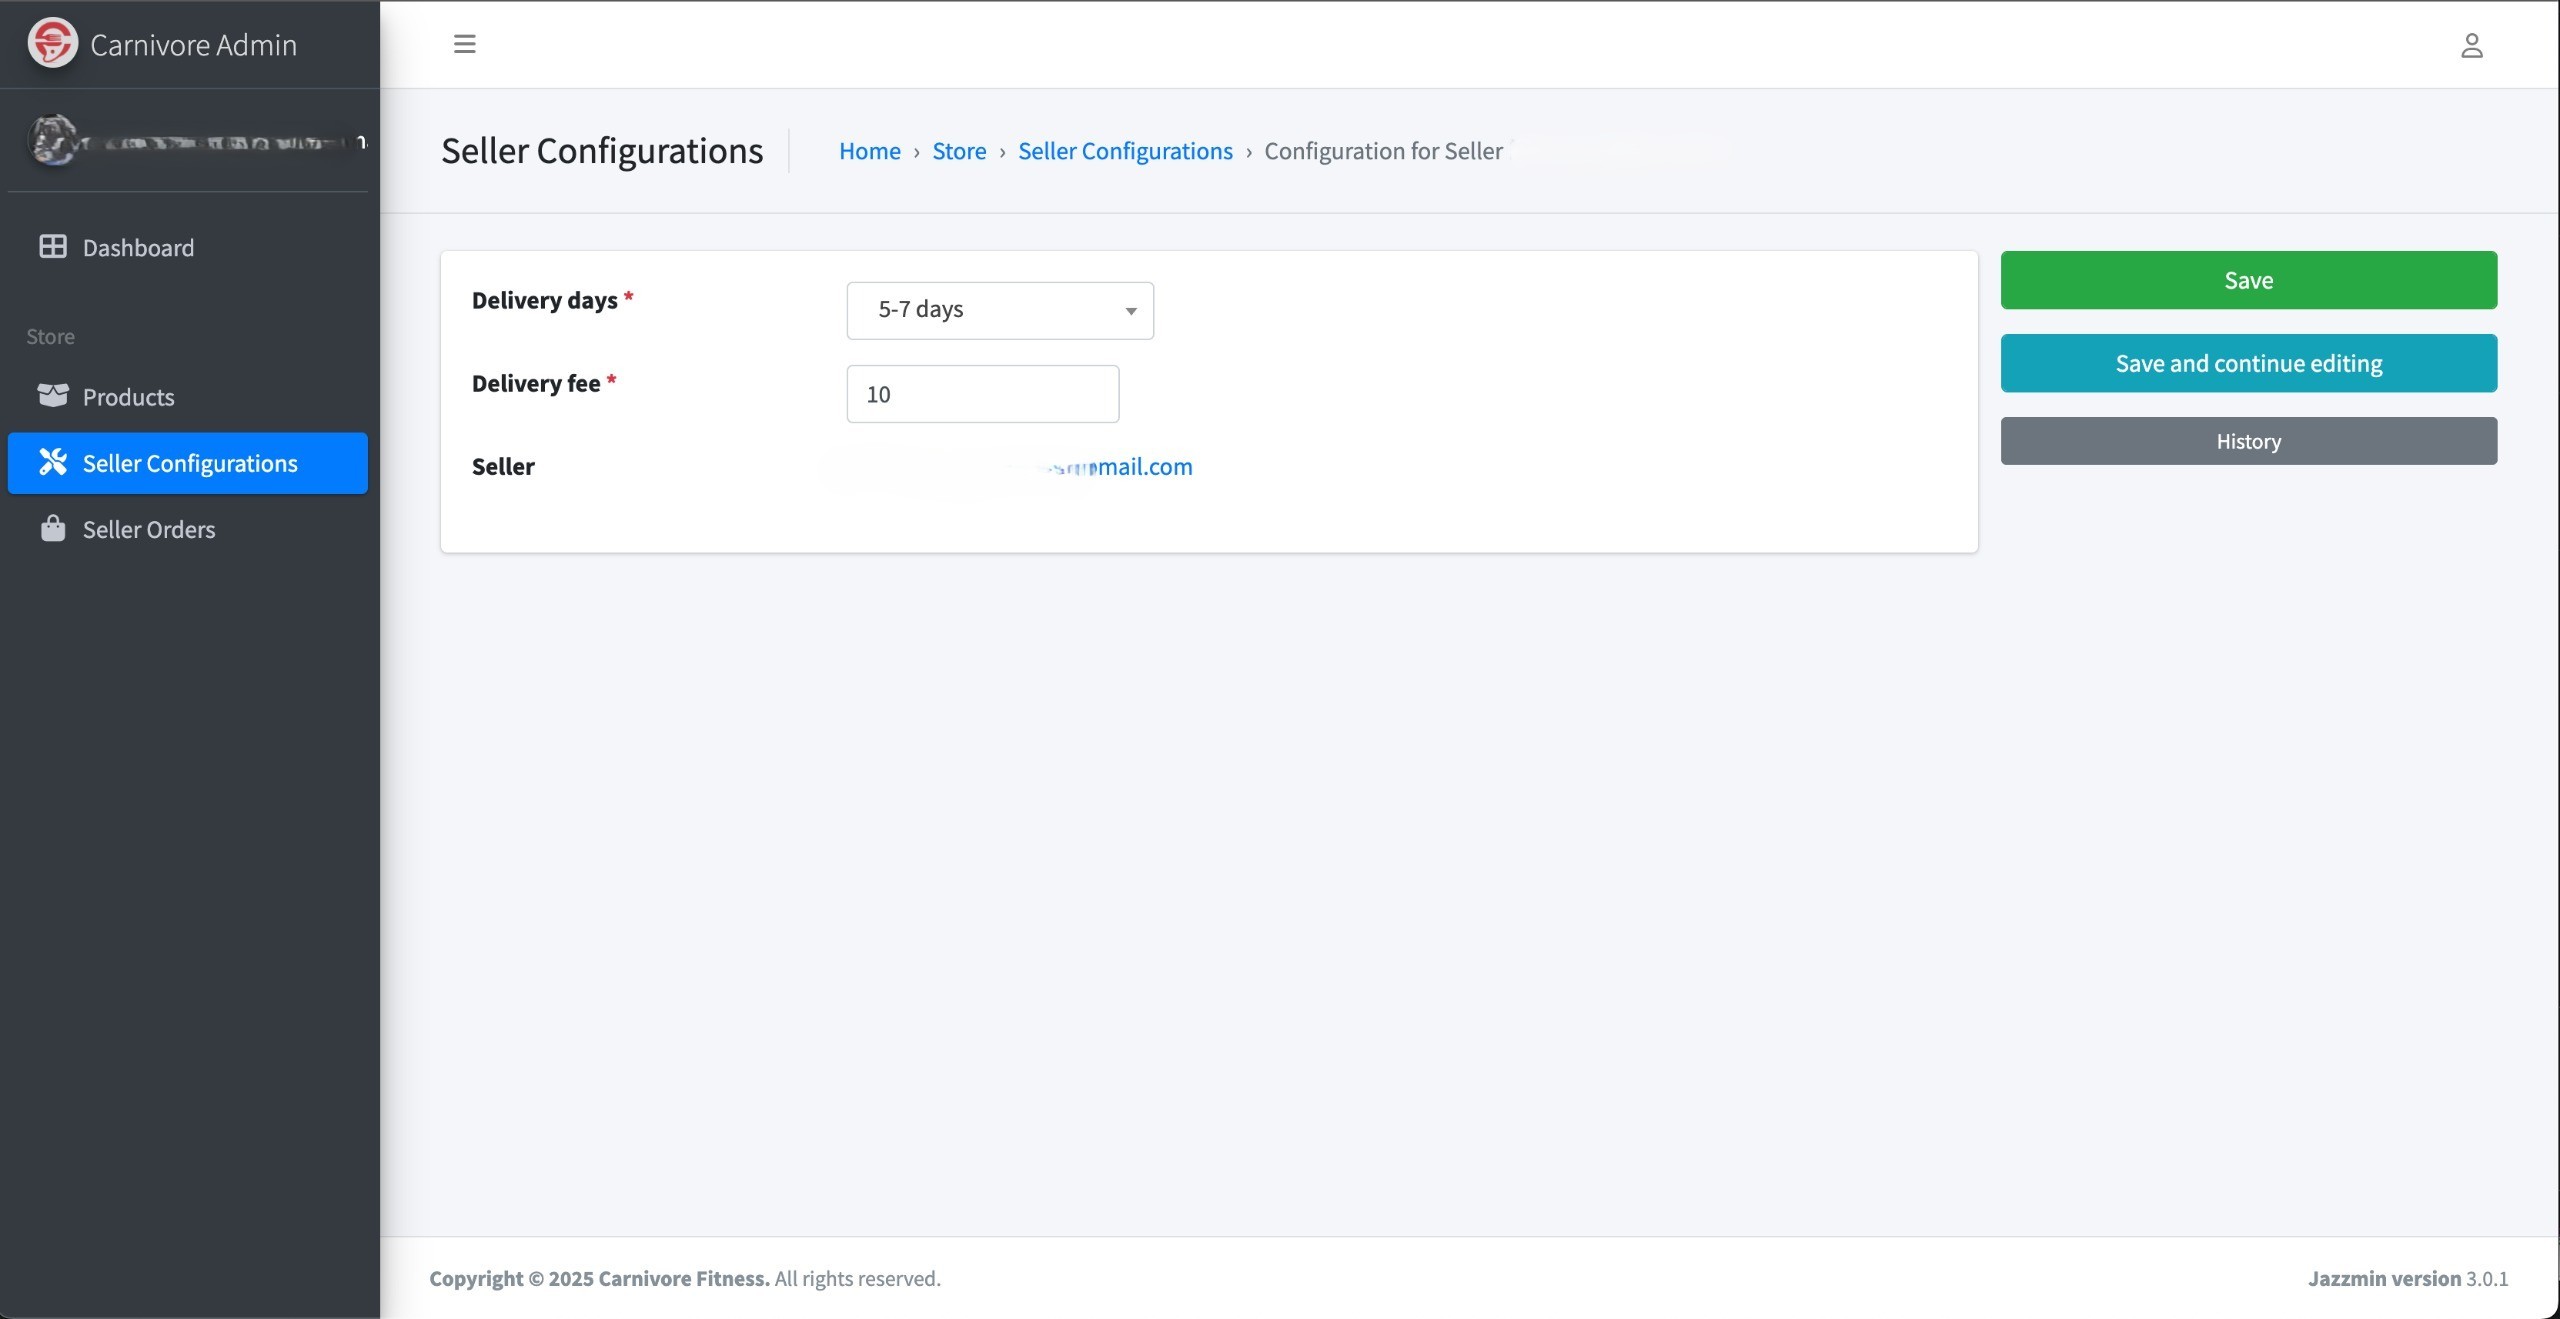The height and width of the screenshot is (1319, 2560).
Task: Click the Delivery days dropdown arrow
Action: (1131, 311)
